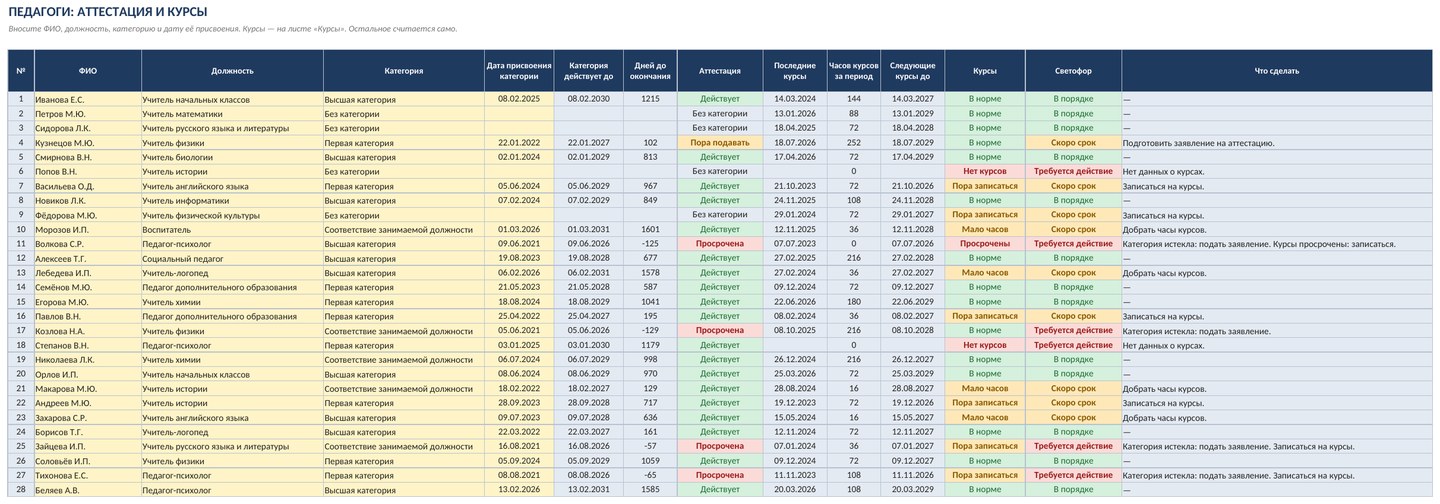1440x504 pixels.
Task: Select the "Должность" column header
Action: [232, 71]
